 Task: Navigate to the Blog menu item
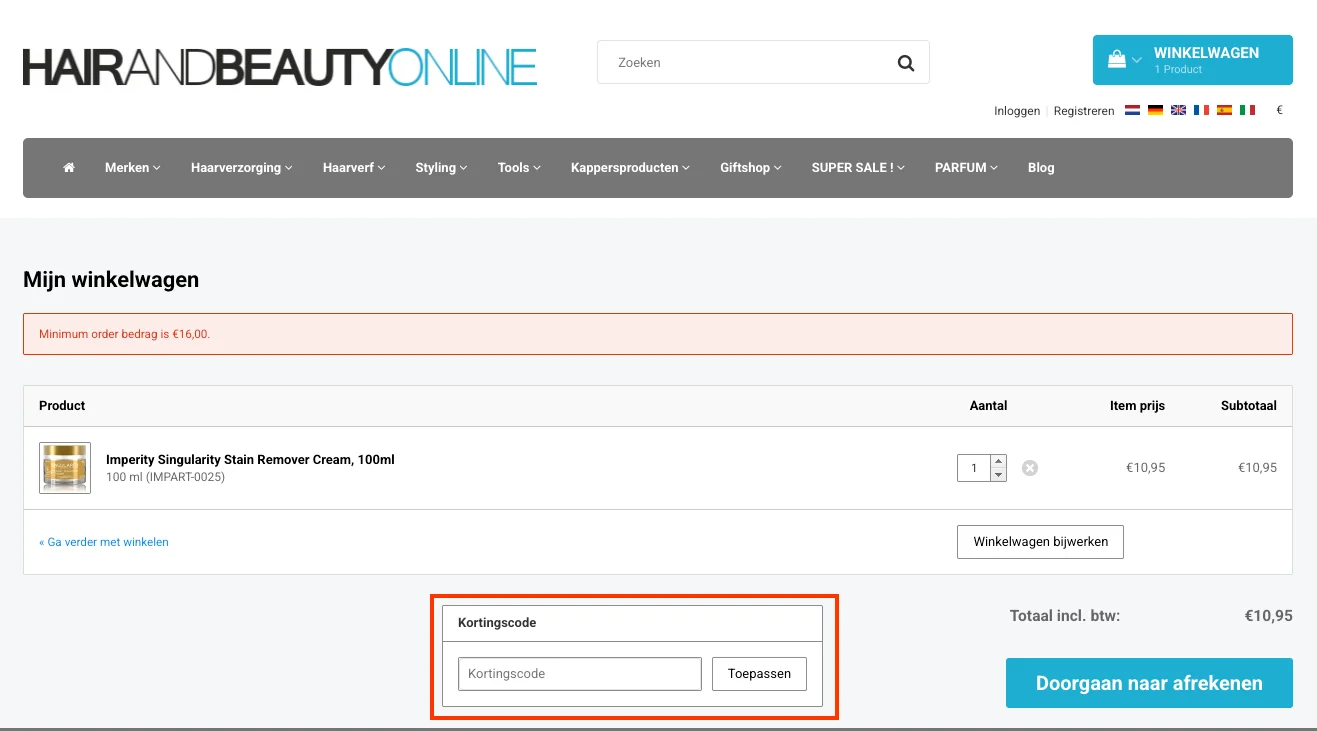point(1040,168)
